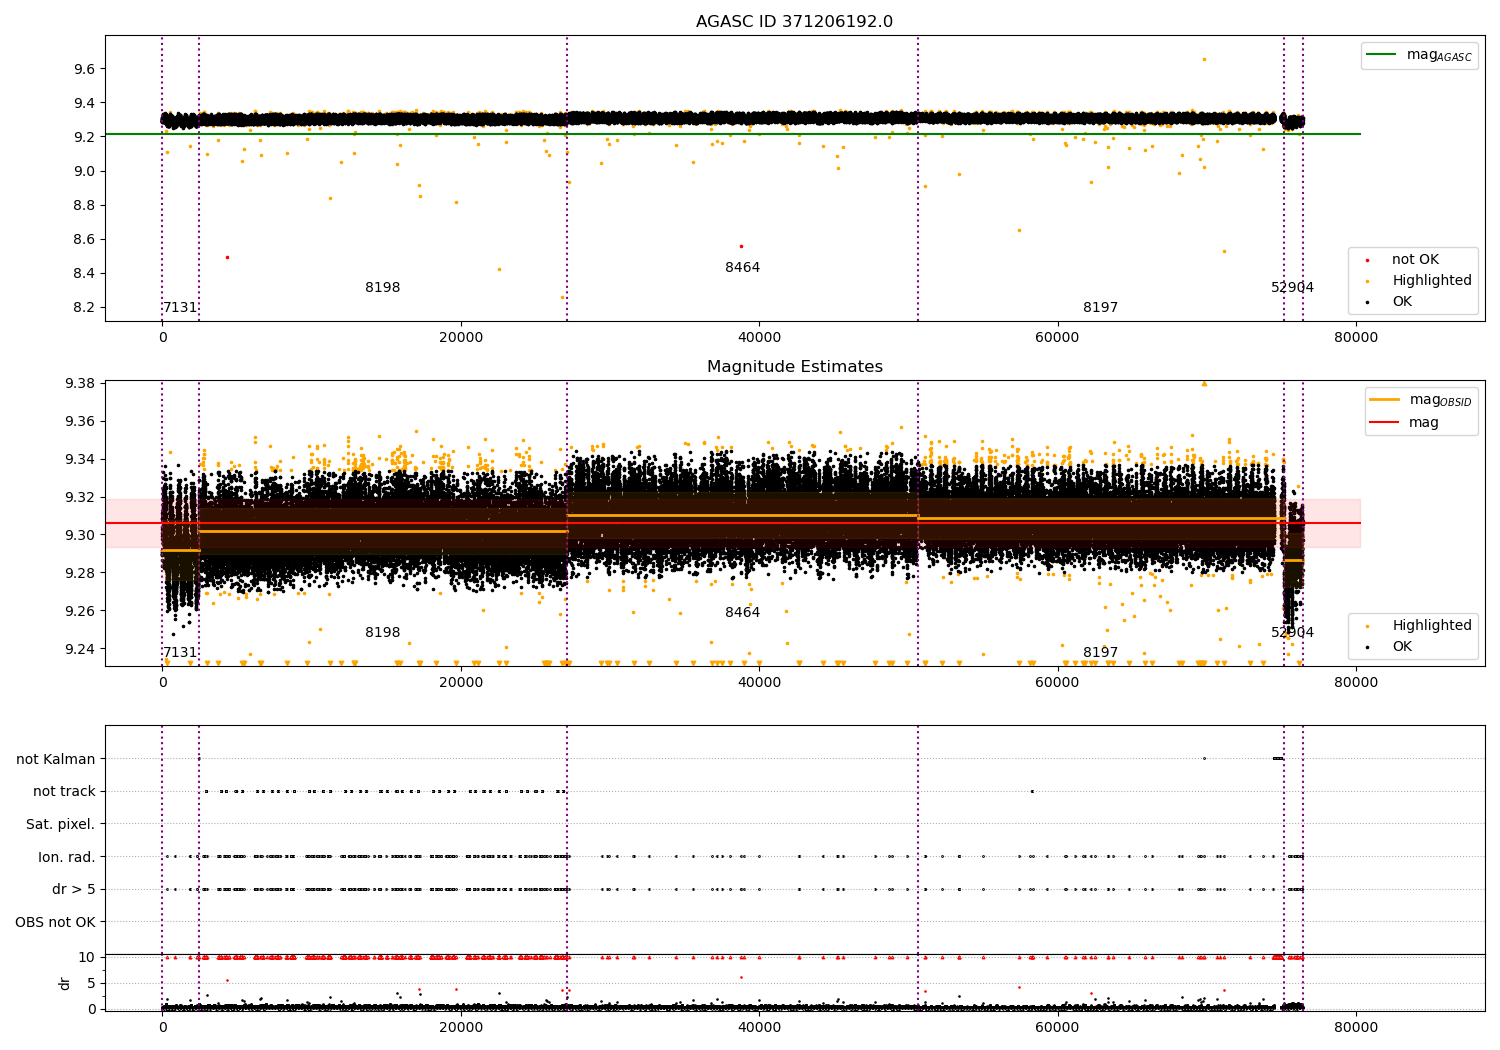
Task: Click the orange outlier point near 9.65 magnitude
Action: click(1204, 59)
